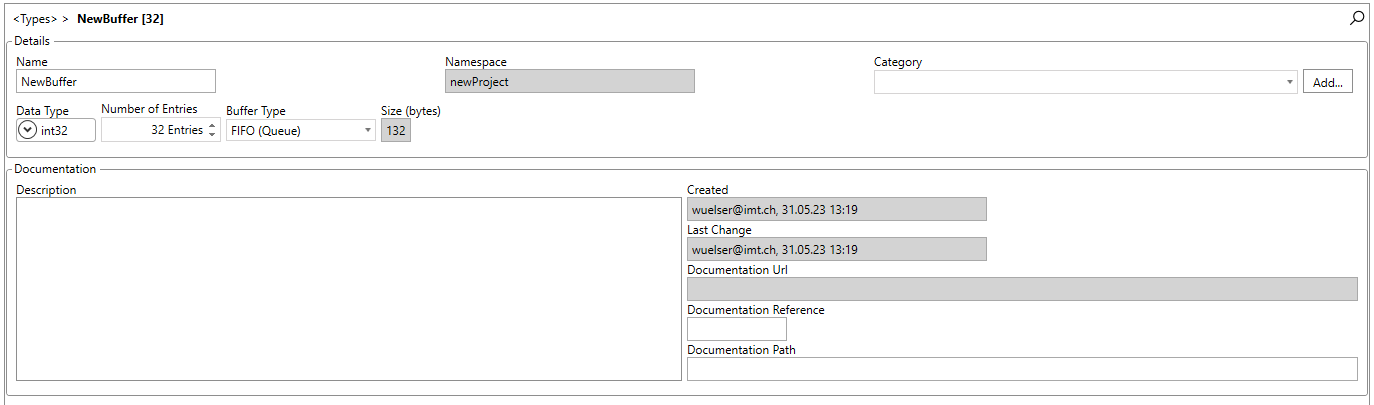Click the Documentation Url field

(1022, 289)
